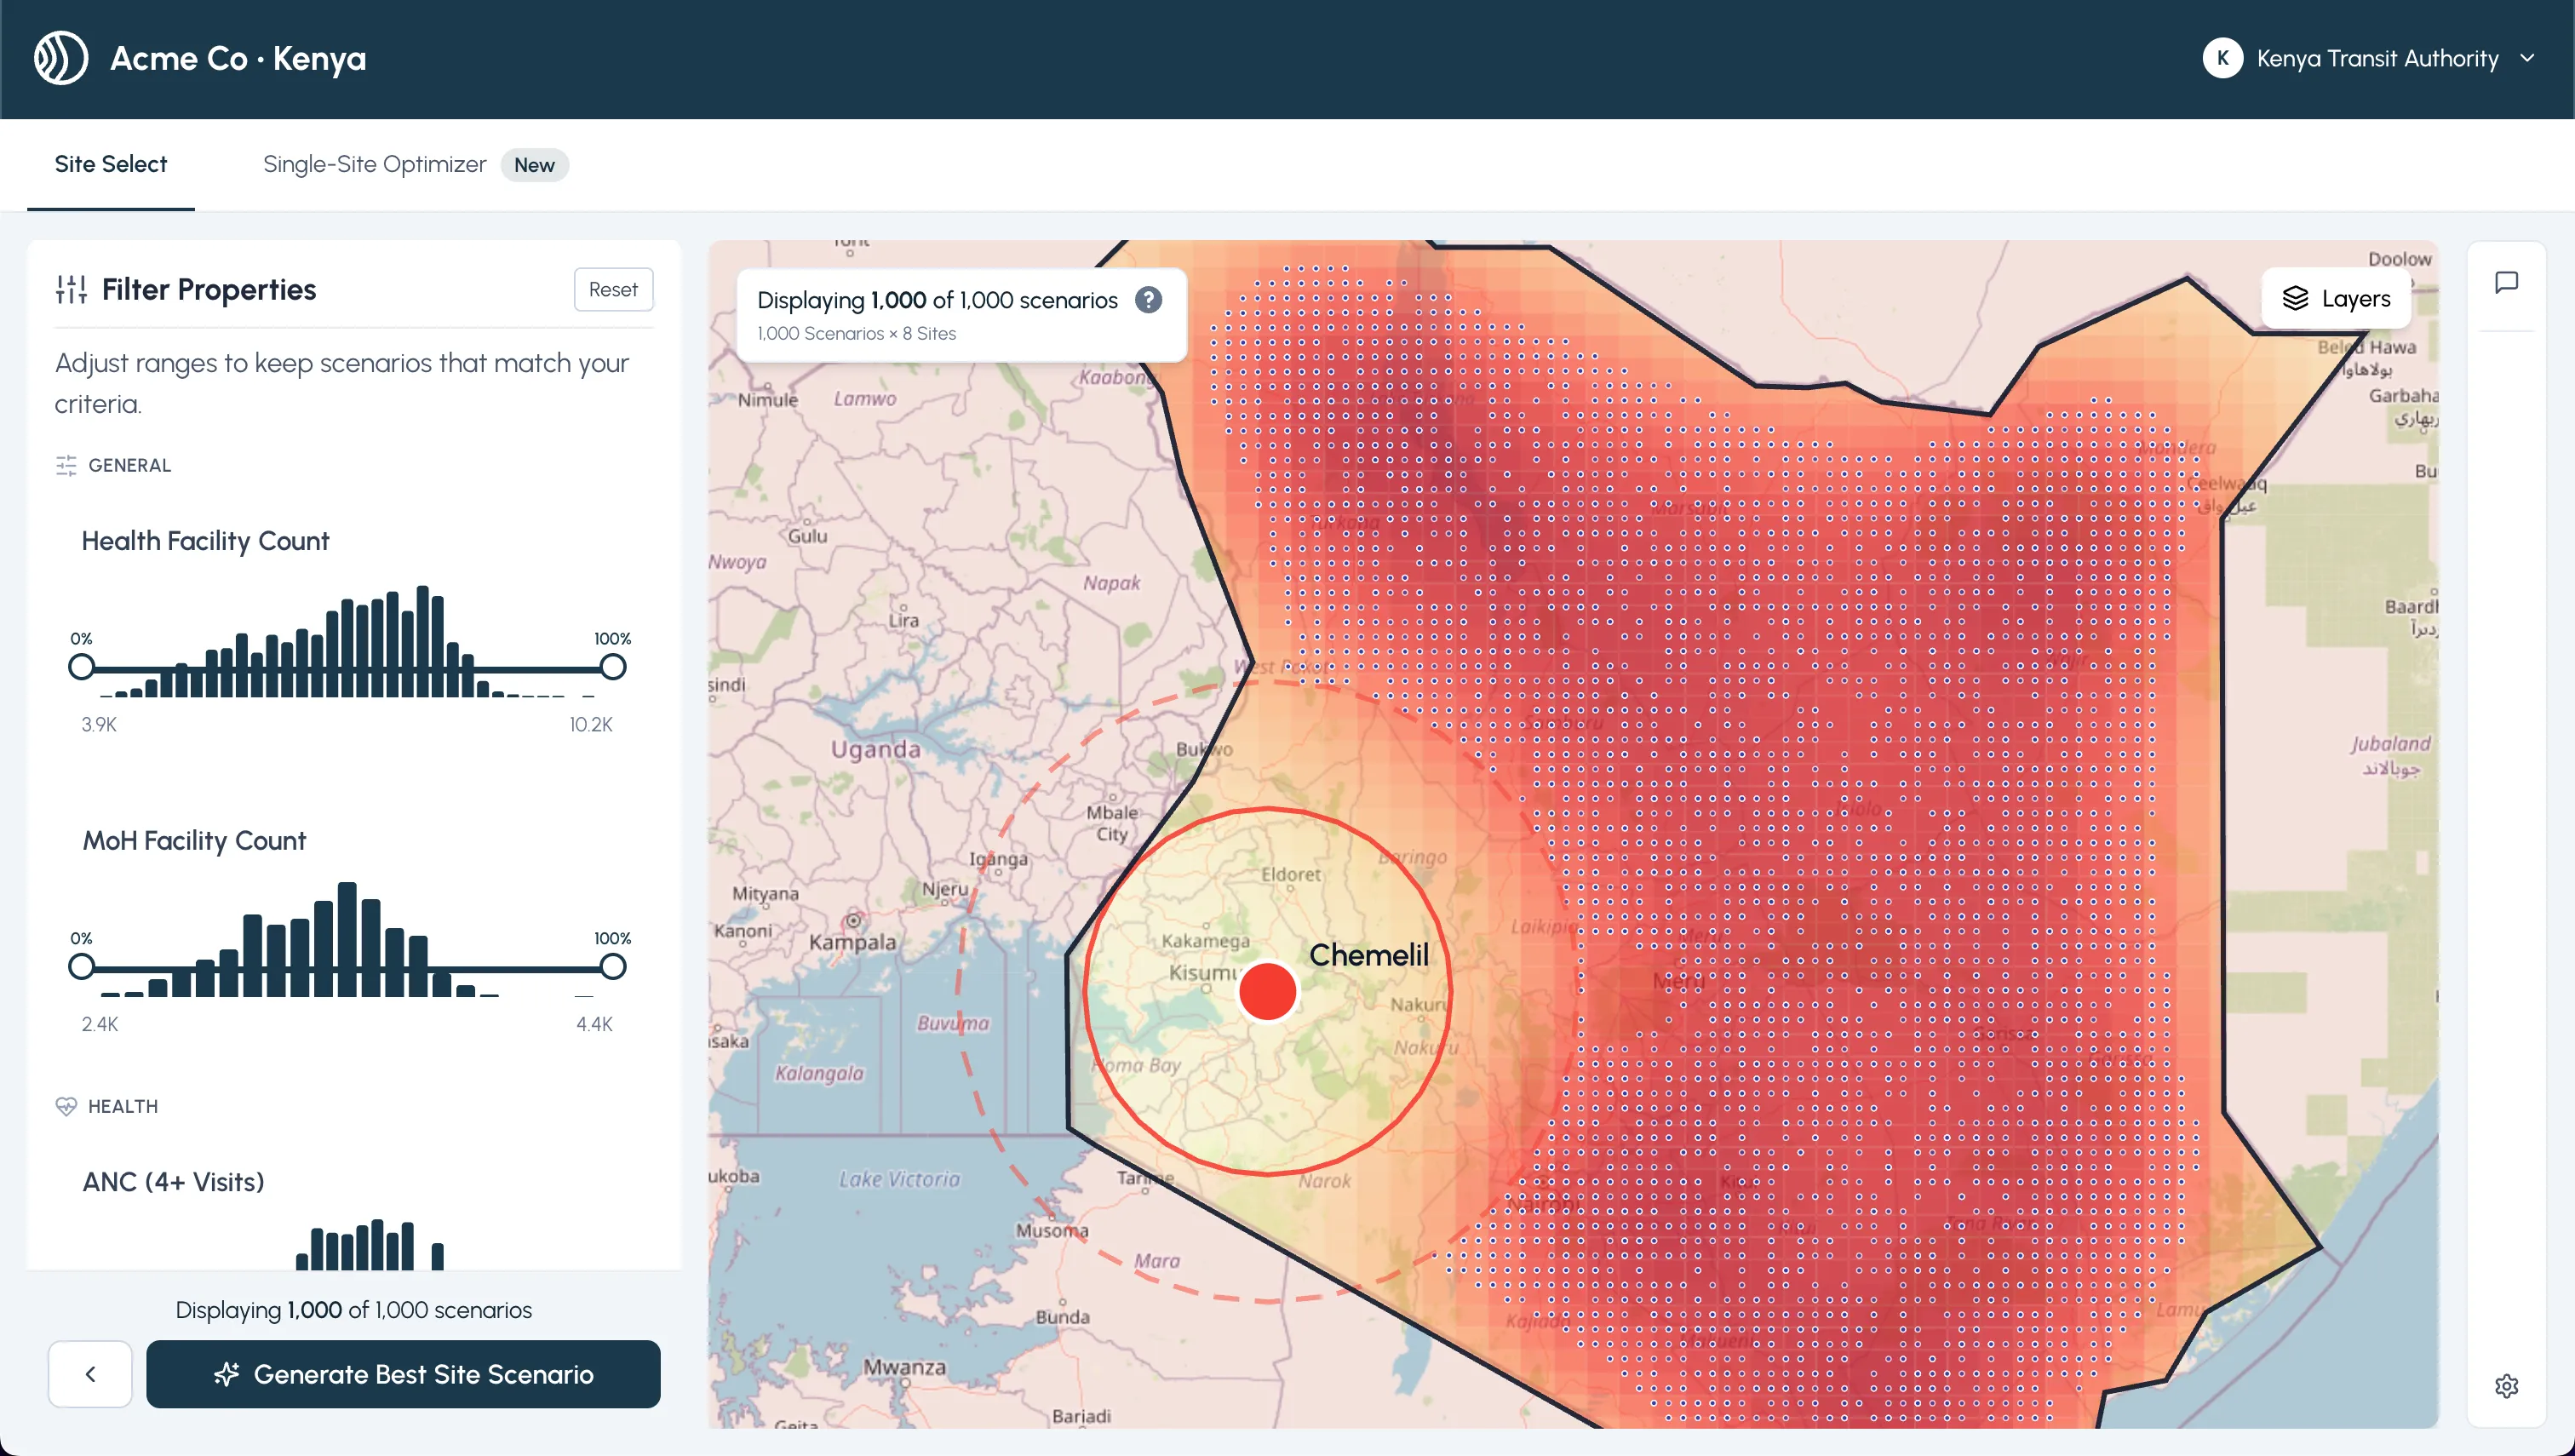Click the New badge next to Single-Site Optimizer

pyautogui.click(x=535, y=165)
